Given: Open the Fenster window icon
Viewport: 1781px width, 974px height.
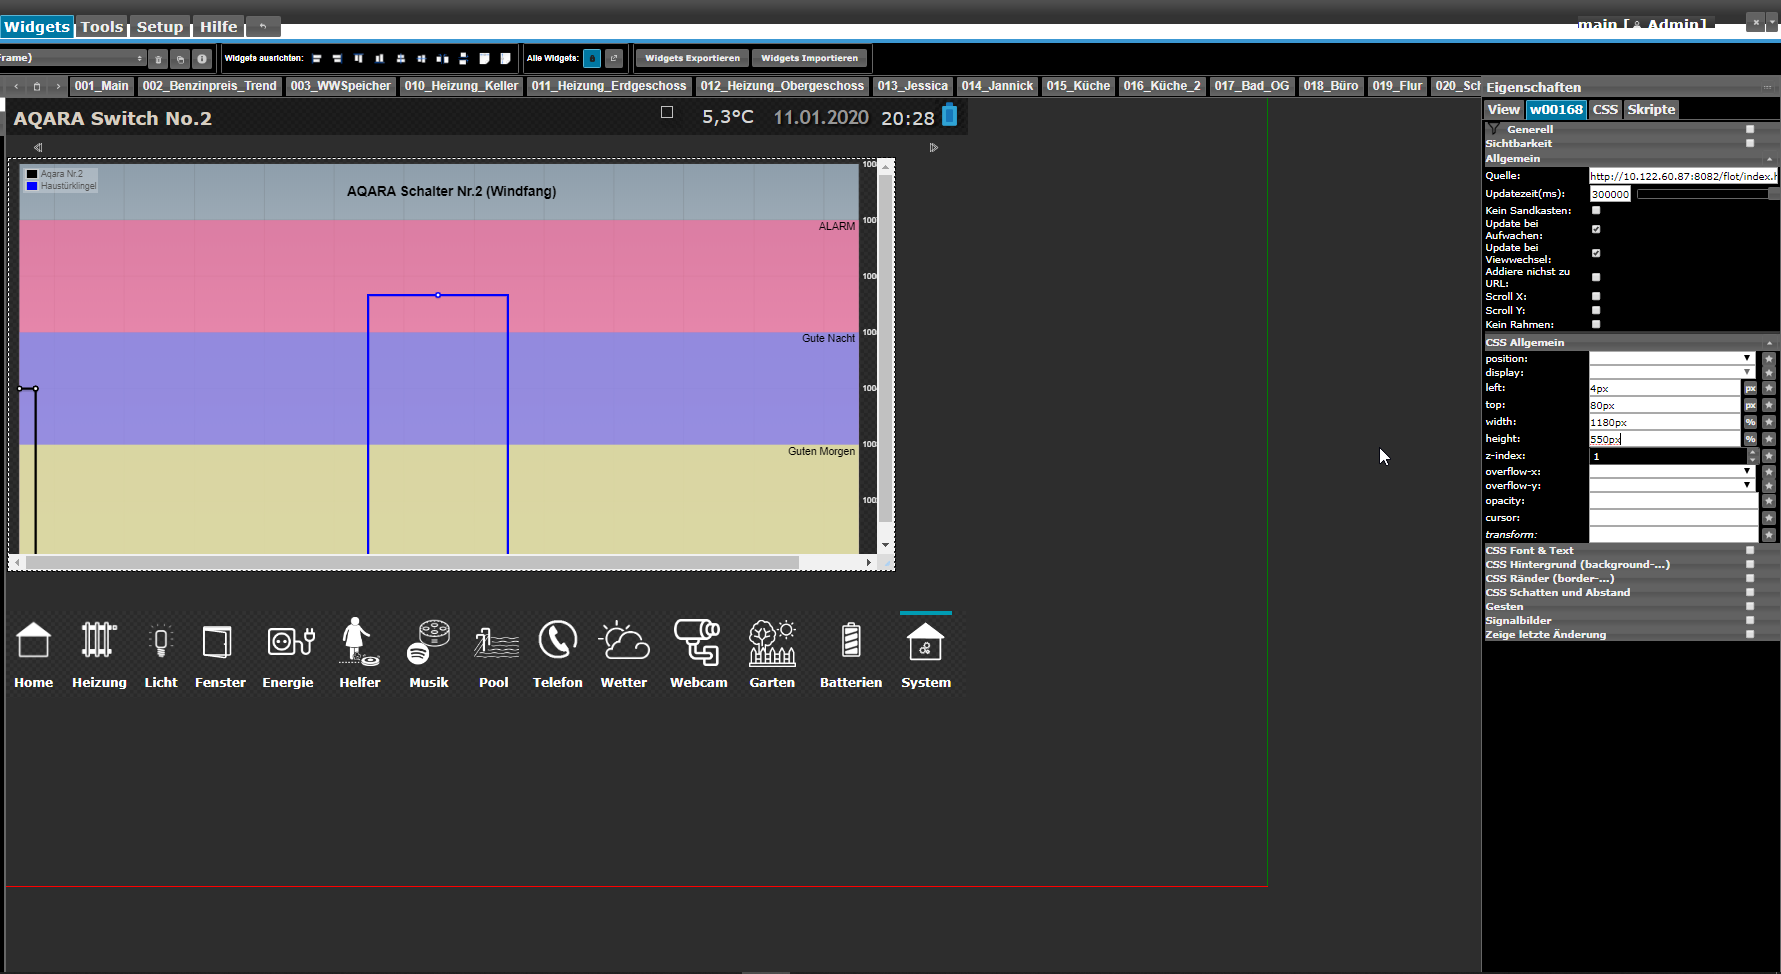Looking at the screenshot, I should click(217, 641).
